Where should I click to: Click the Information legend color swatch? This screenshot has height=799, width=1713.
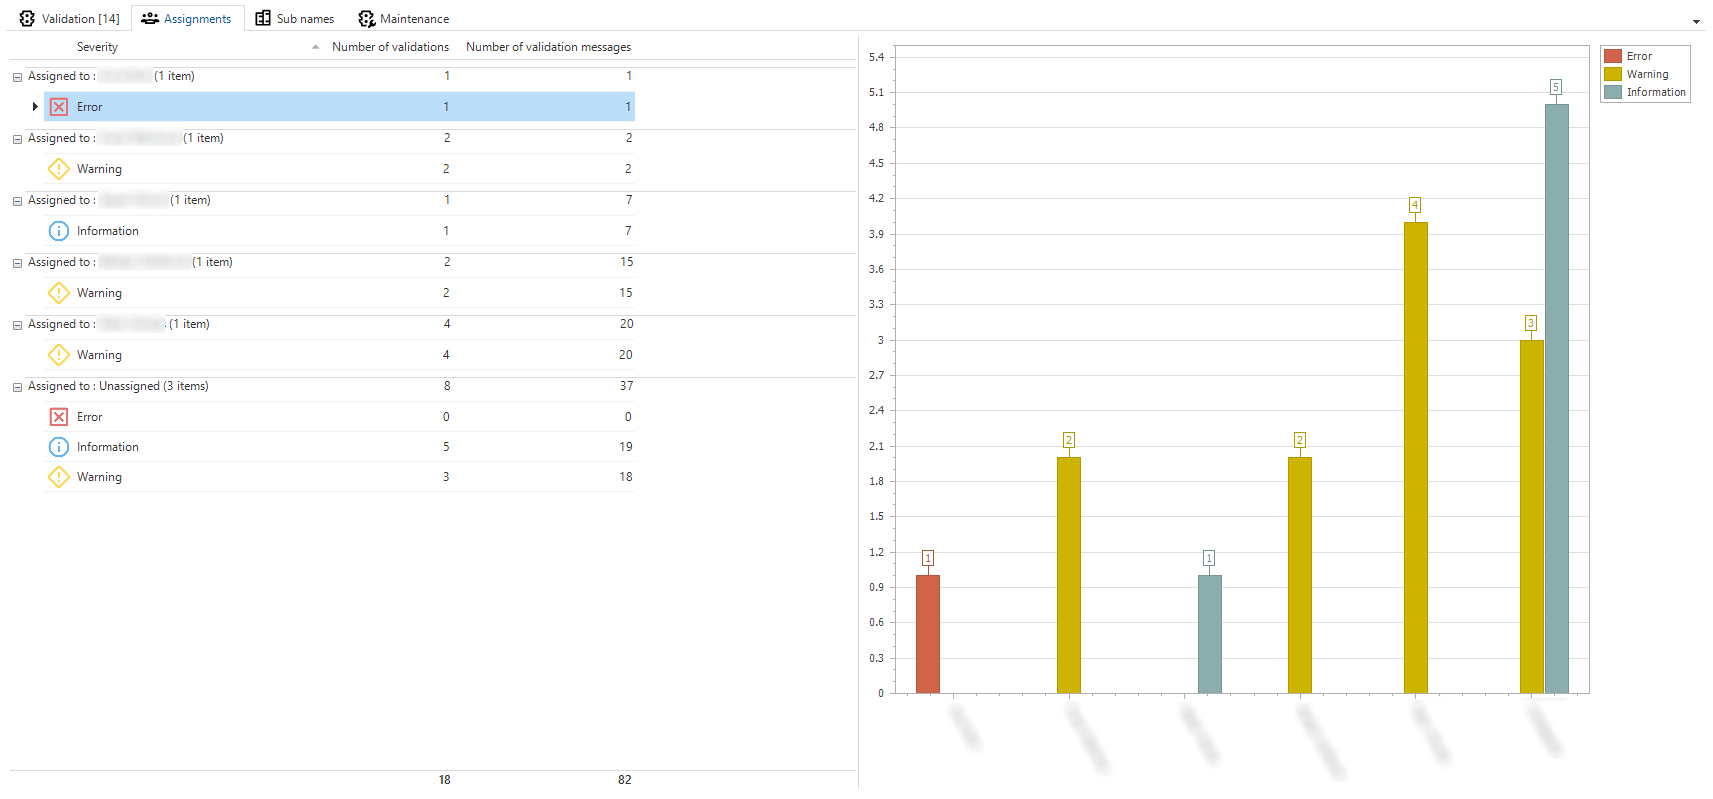1612,92
